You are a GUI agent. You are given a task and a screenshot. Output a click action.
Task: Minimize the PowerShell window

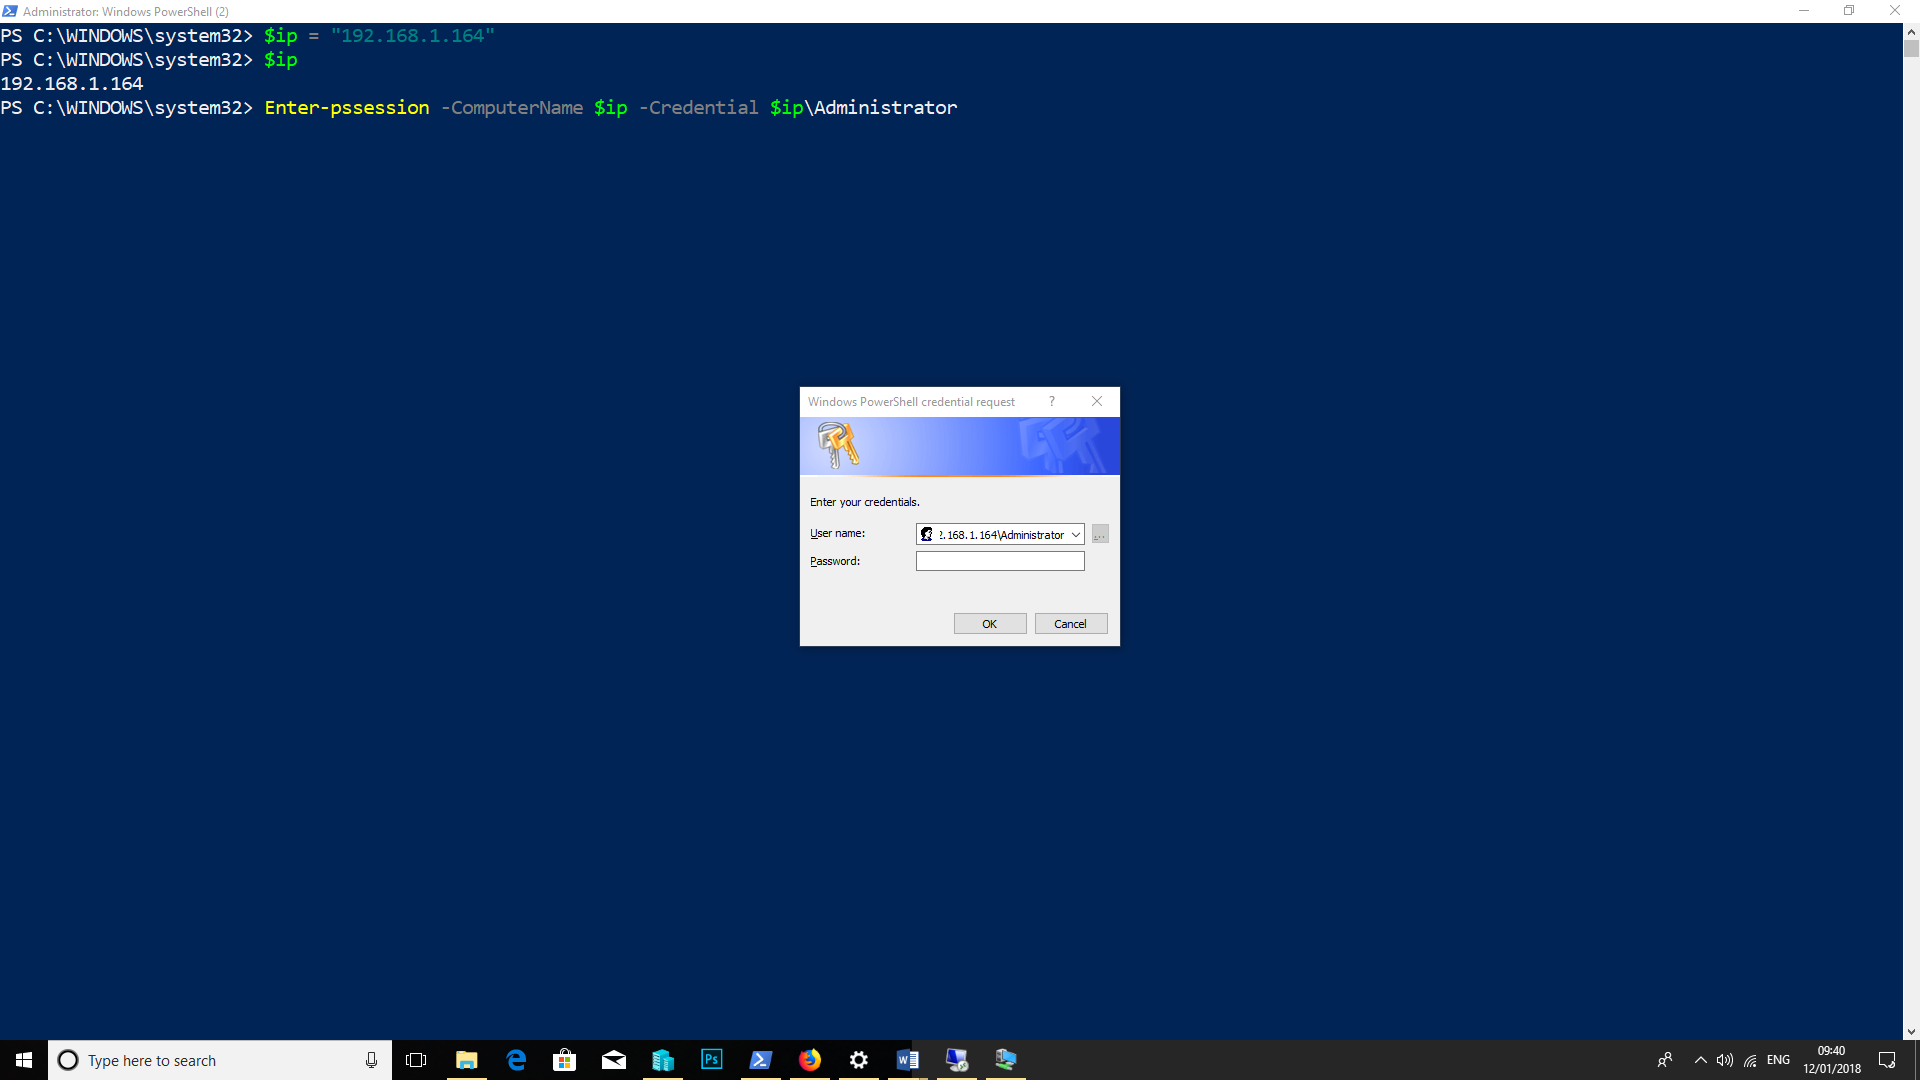[x=1804, y=11]
